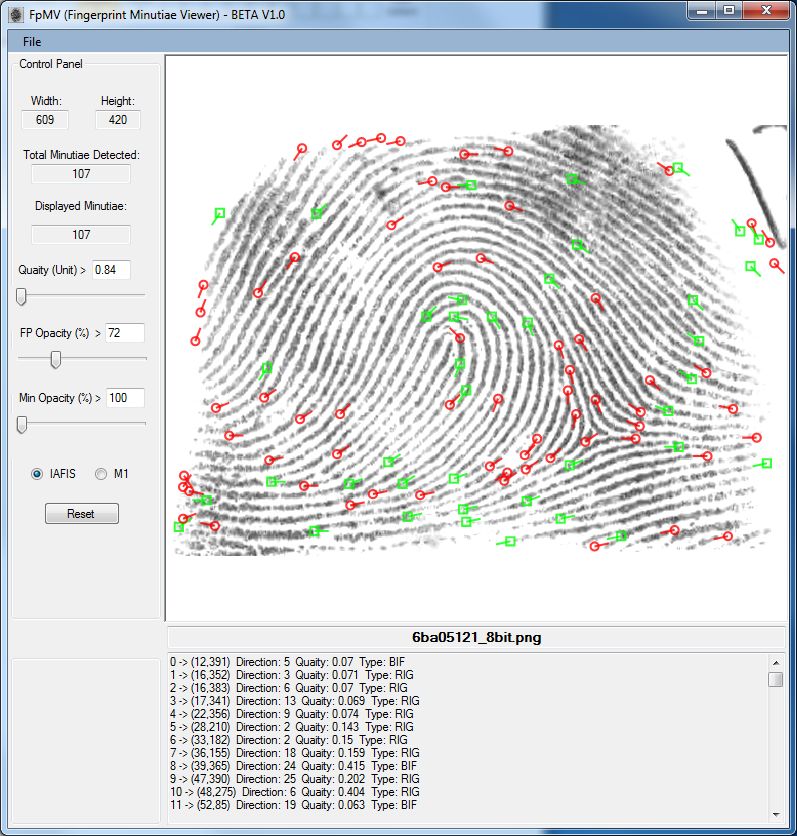Viewport: 797px width, 836px height.
Task: Switch to the M1 format option
Action: click(101, 474)
